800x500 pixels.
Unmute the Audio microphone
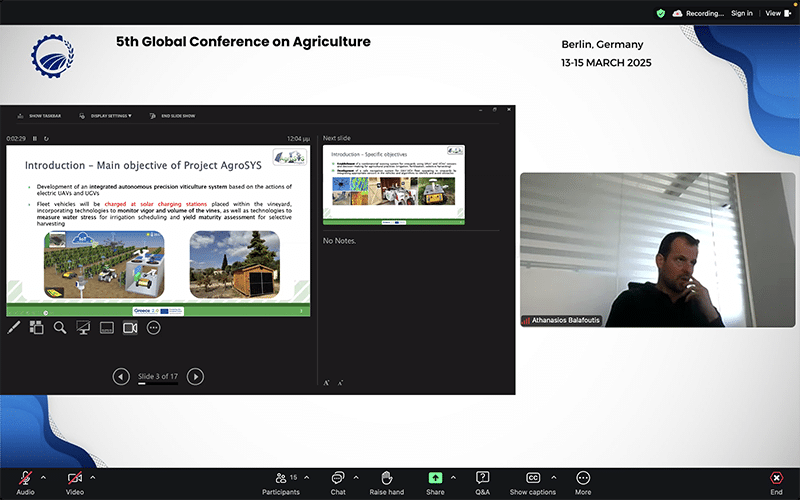(x=25, y=483)
